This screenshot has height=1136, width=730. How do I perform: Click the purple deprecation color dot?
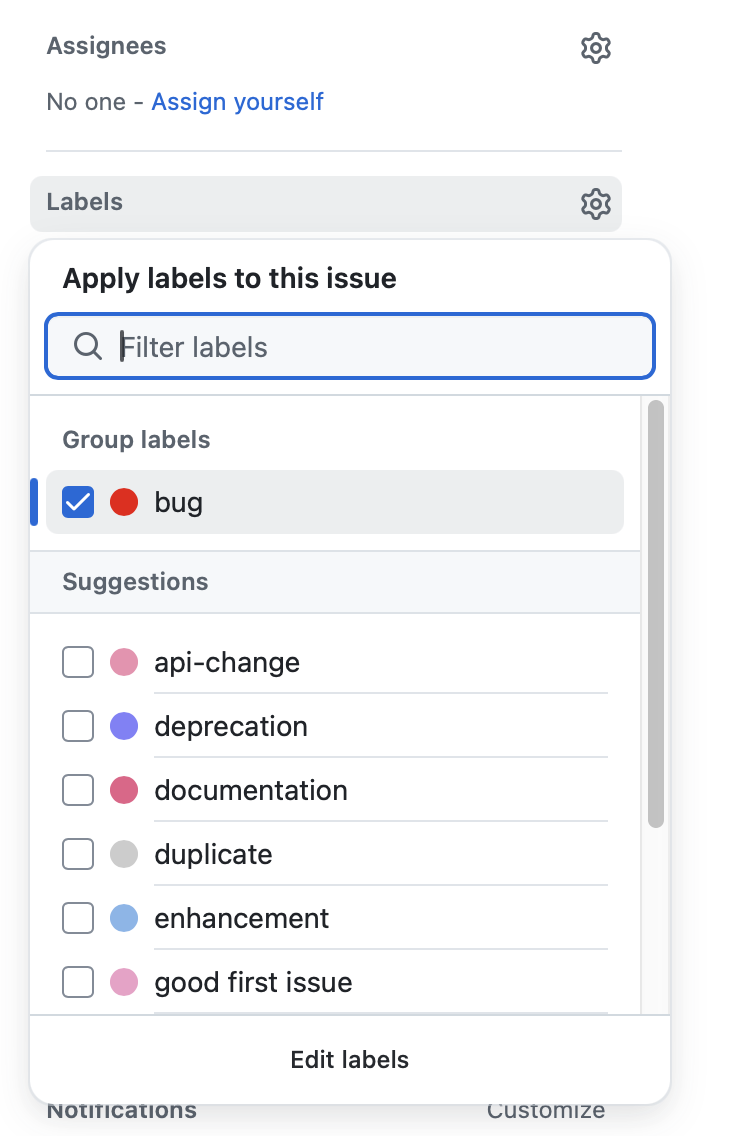[124, 726]
